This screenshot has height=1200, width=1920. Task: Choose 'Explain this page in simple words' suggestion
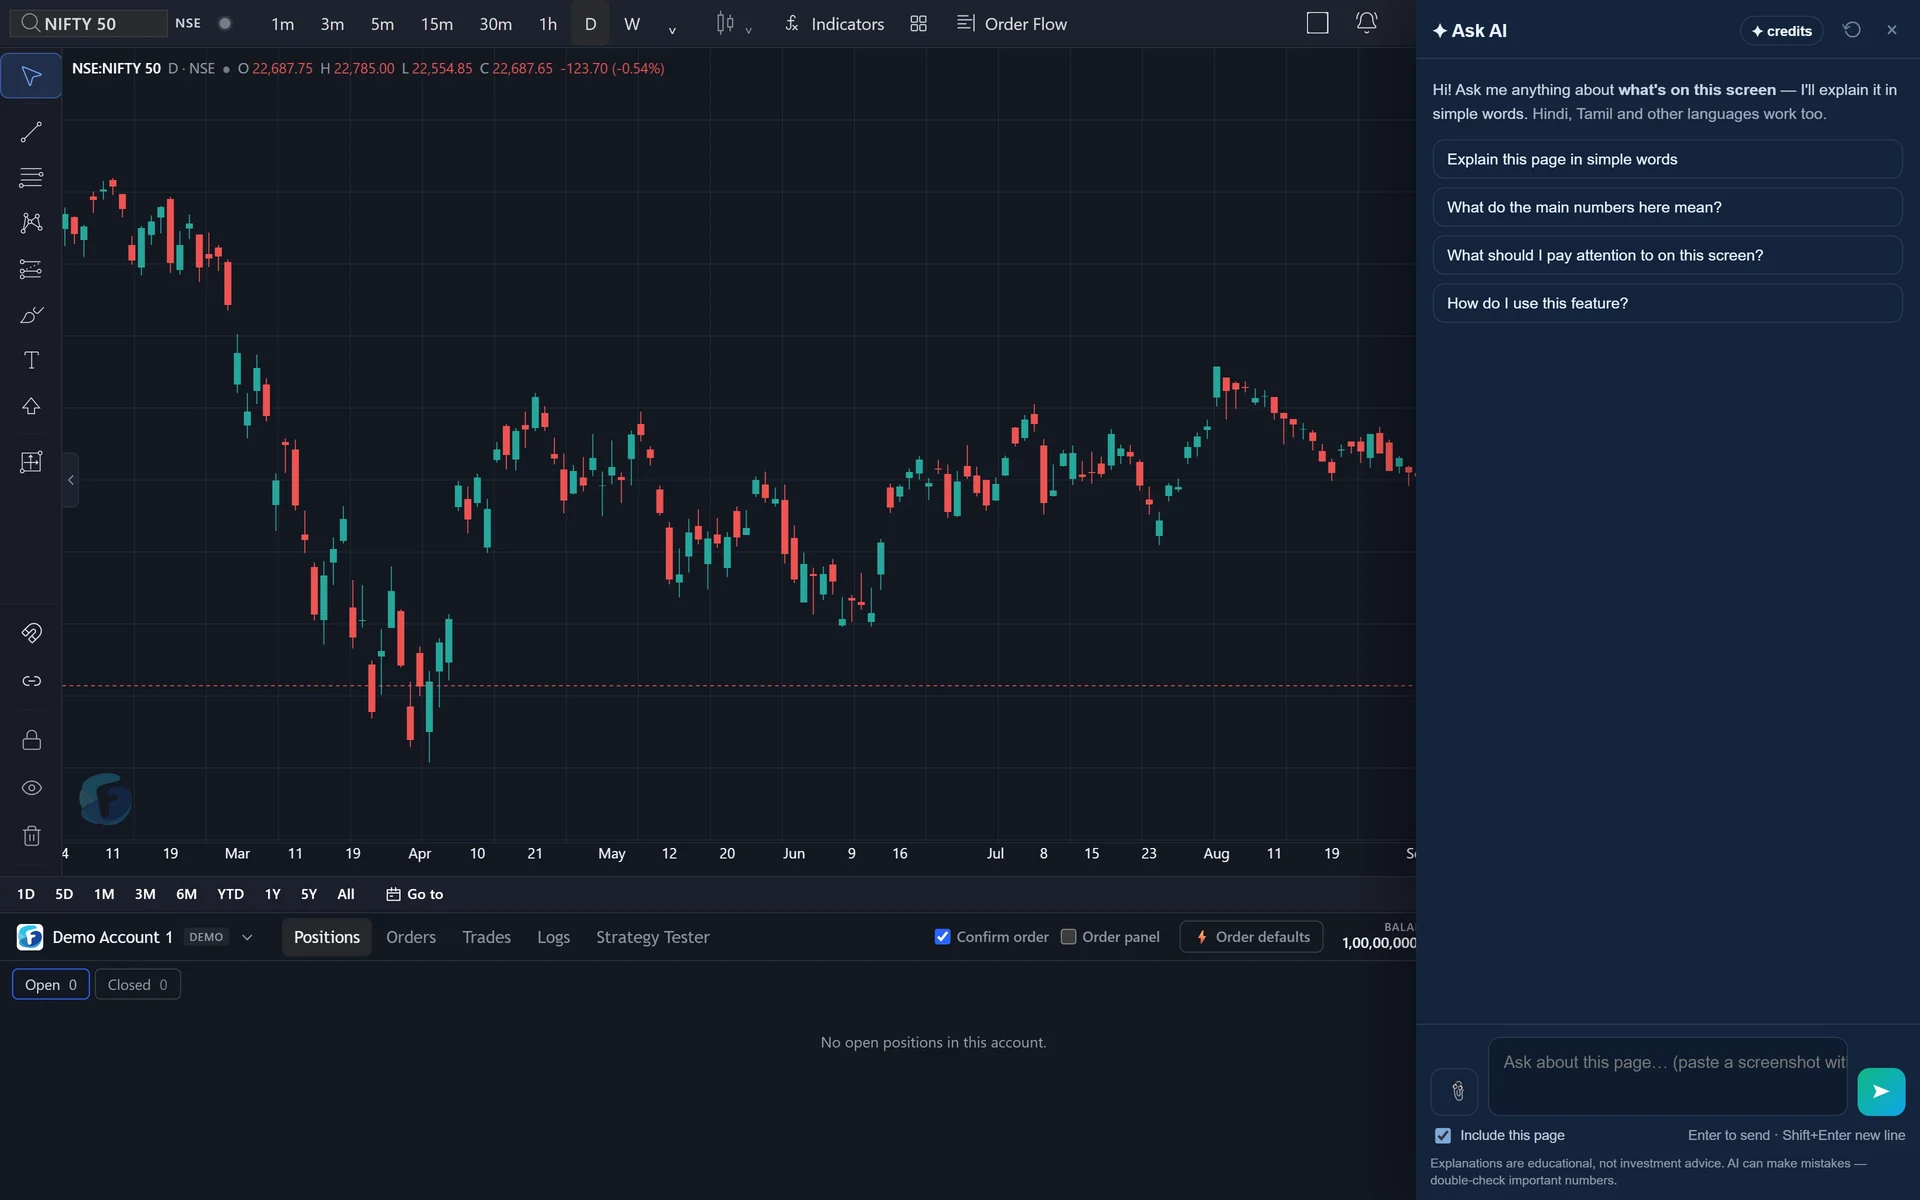1667,159
